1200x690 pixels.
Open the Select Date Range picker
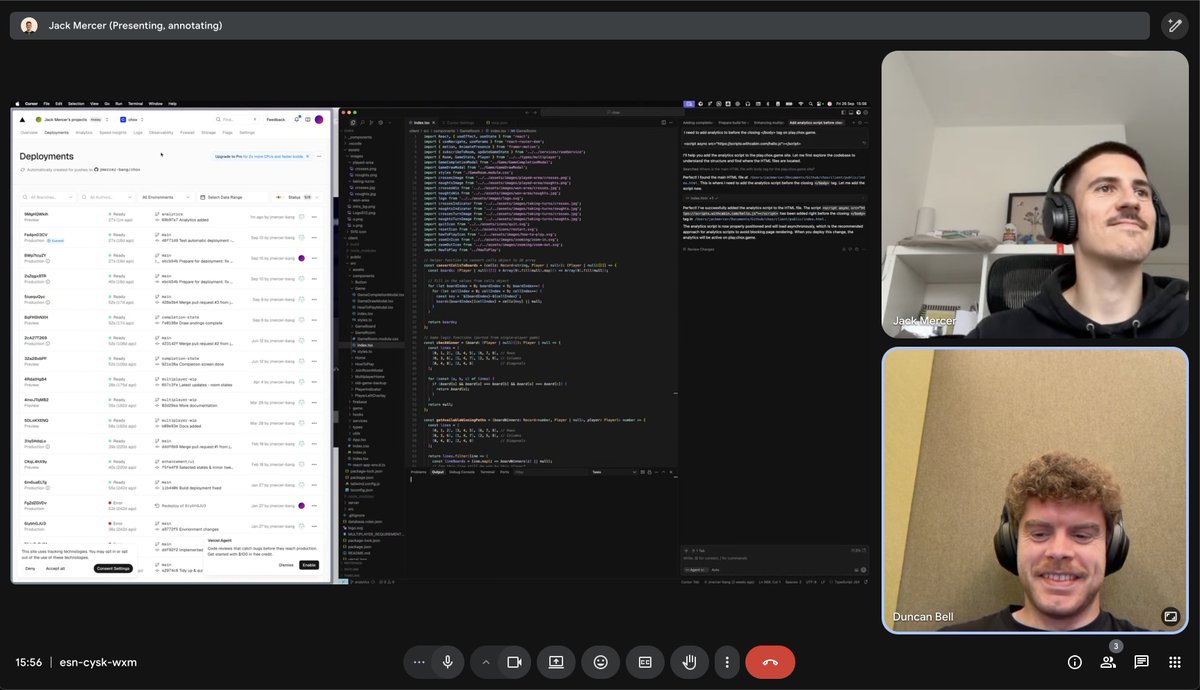235,198
